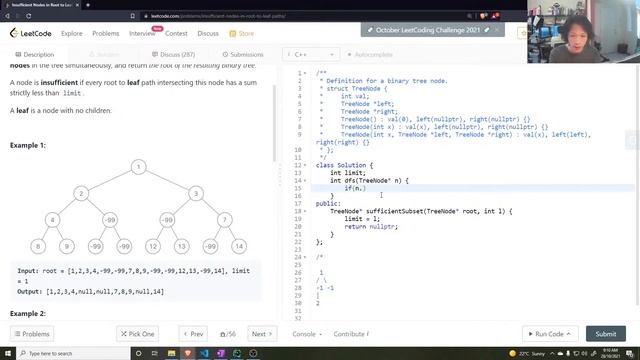
Task: Go to previous problem with Prev
Action: coord(193,334)
